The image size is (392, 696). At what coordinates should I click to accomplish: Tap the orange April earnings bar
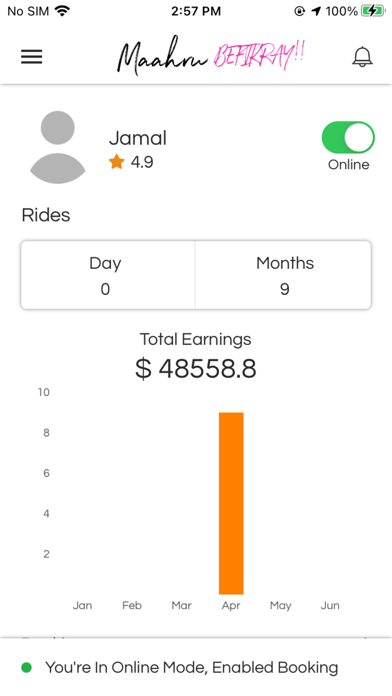pyautogui.click(x=231, y=503)
